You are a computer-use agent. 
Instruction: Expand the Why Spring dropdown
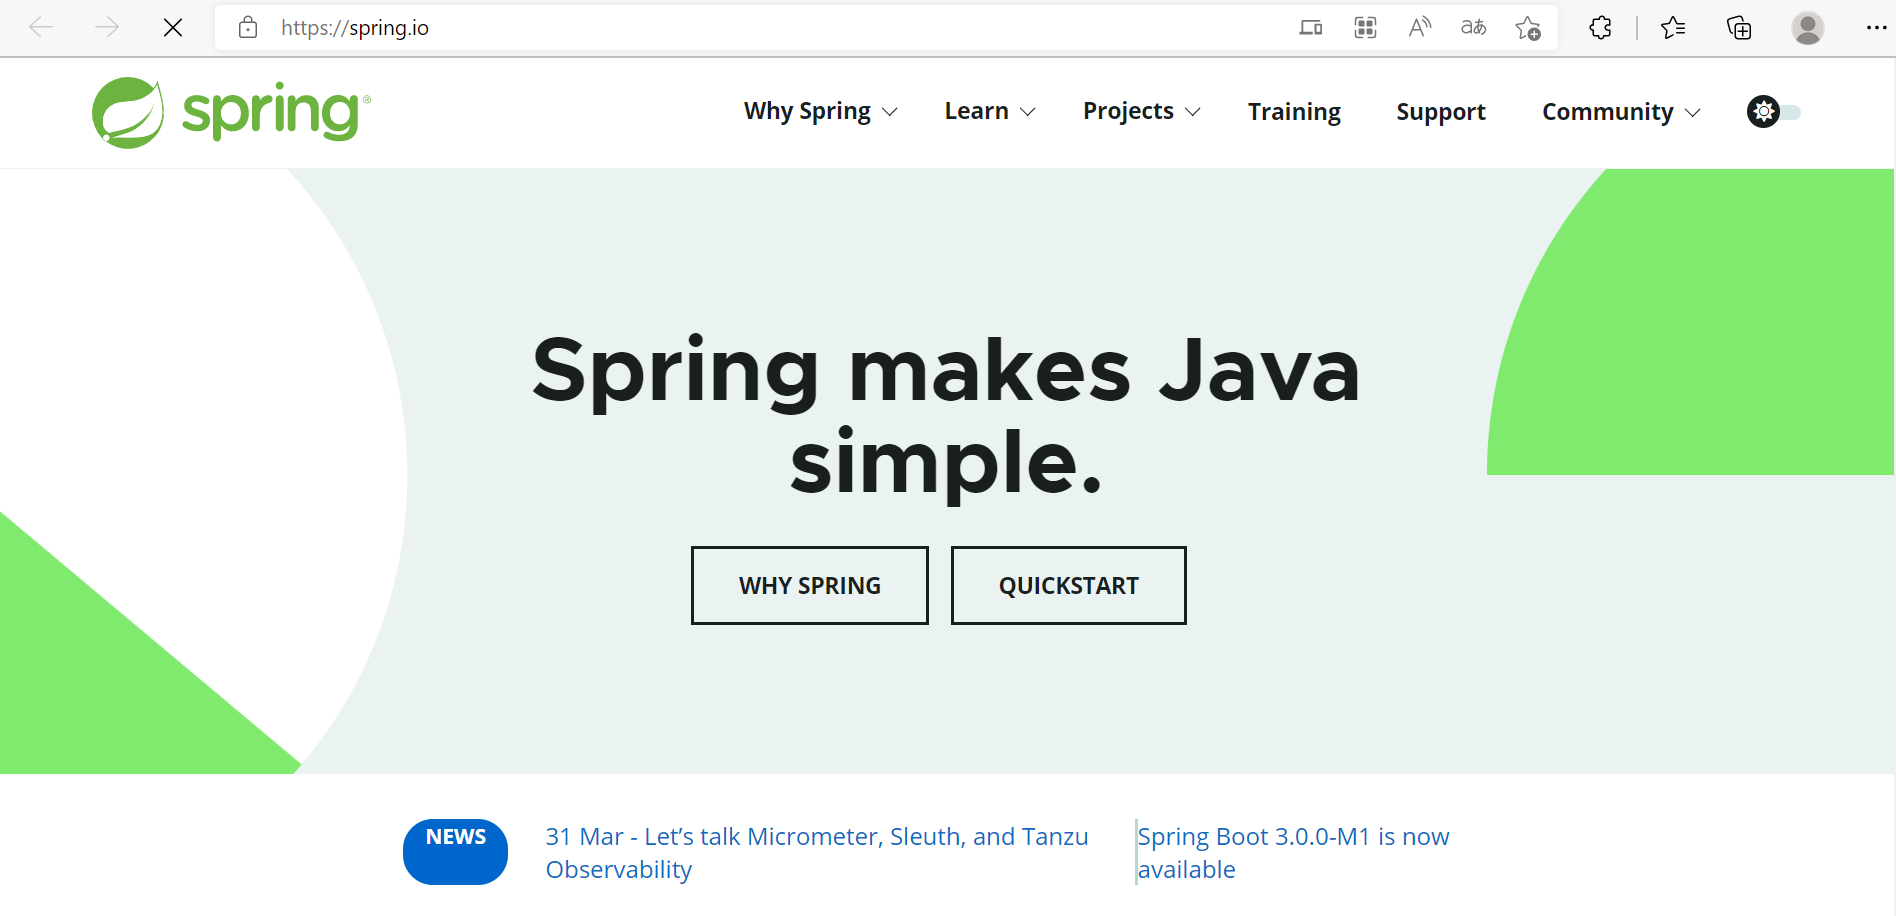820,111
